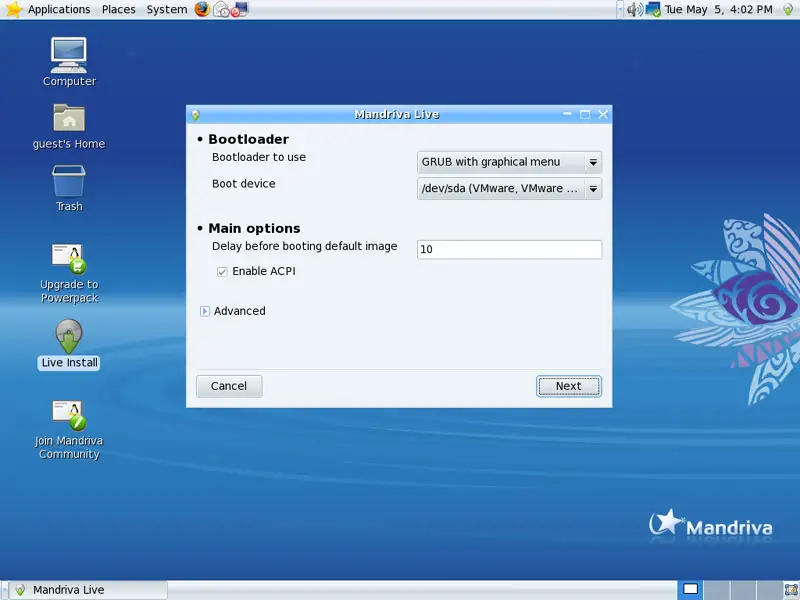Screen dimensions: 800x600
Task: Click Mandriva Live taskbar button
Action: click(x=88, y=590)
